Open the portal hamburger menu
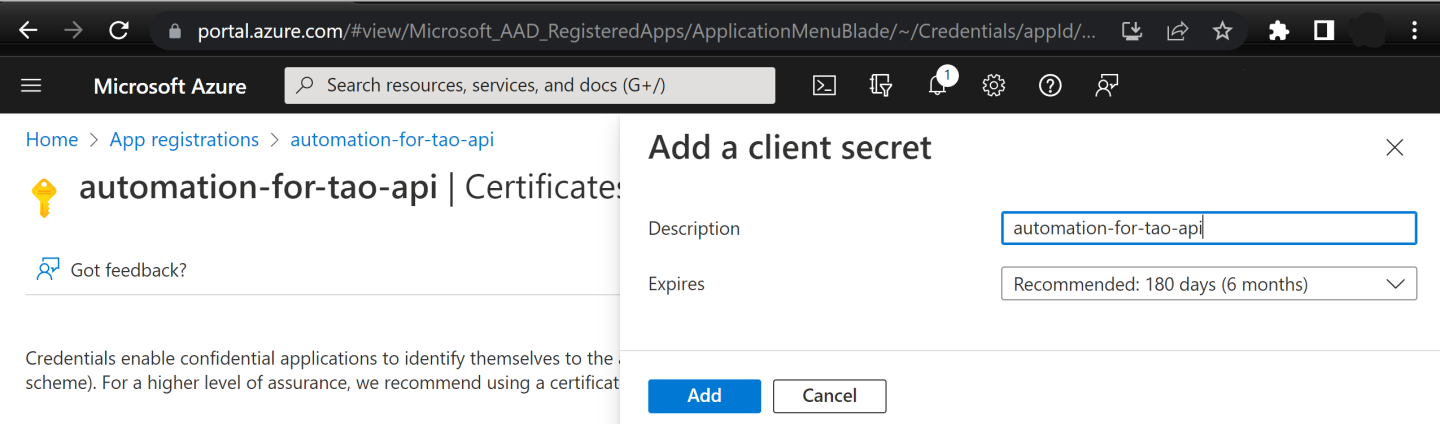Screen dimensions: 1440x424 pyautogui.click(x=31, y=86)
